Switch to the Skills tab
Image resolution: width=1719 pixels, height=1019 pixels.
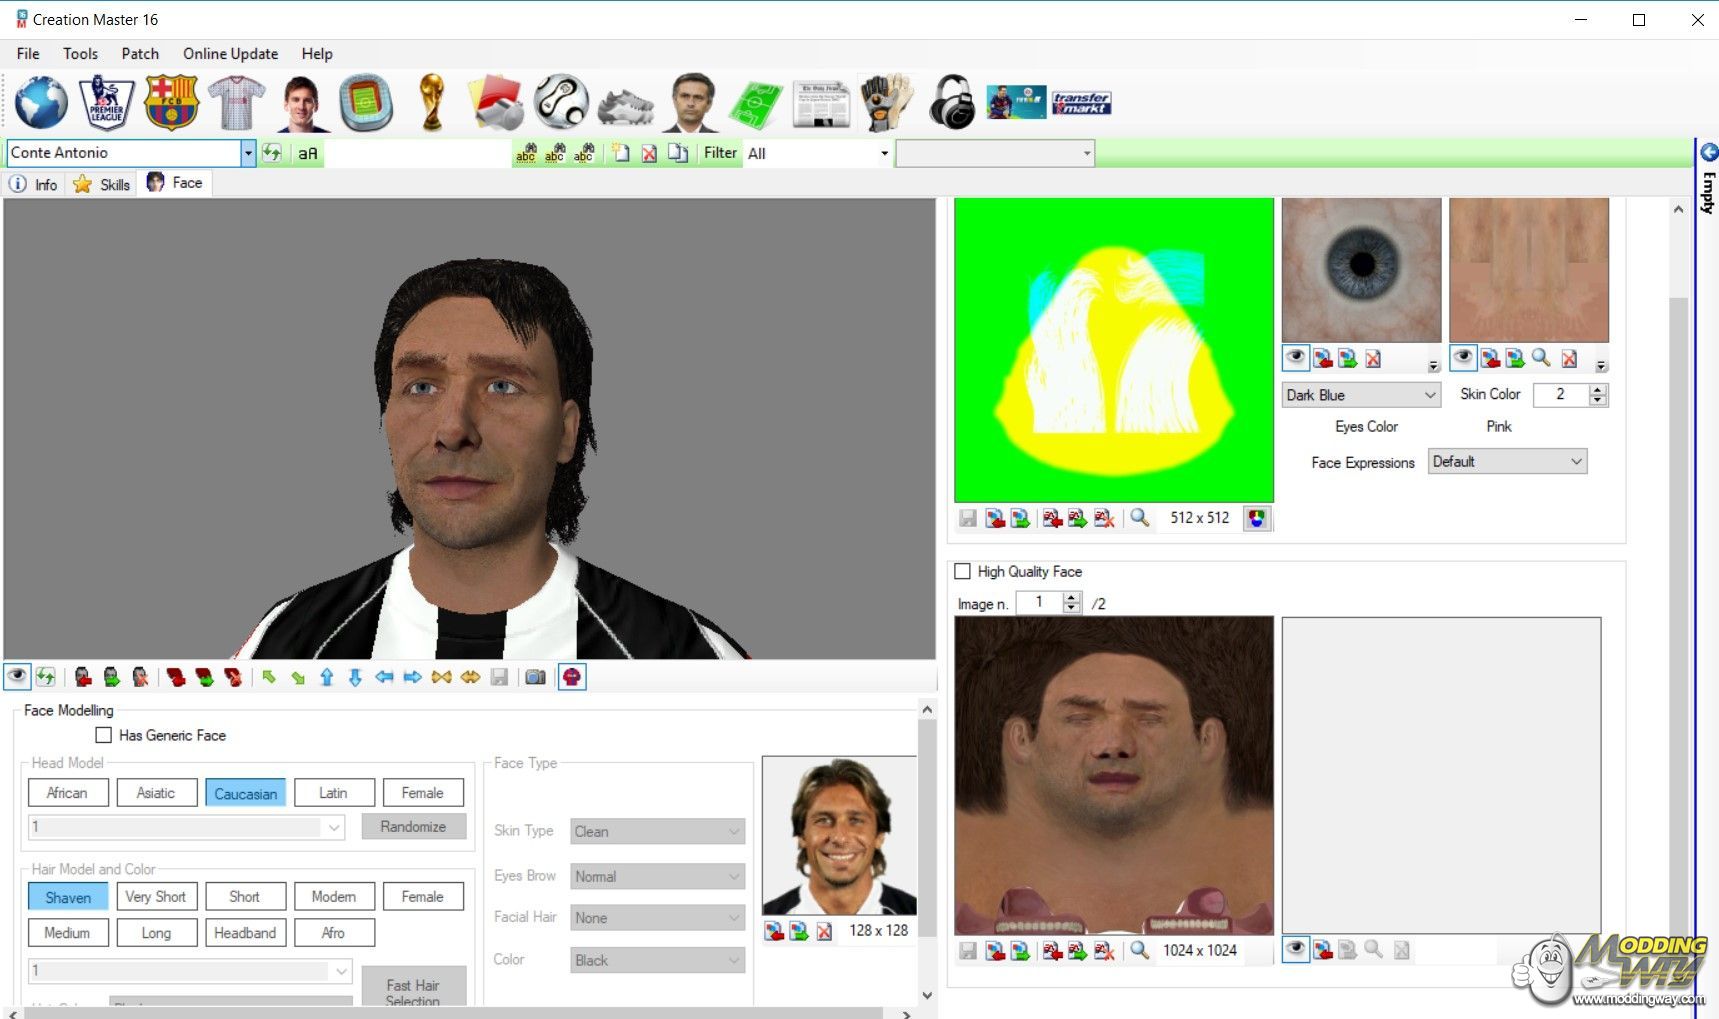103,184
